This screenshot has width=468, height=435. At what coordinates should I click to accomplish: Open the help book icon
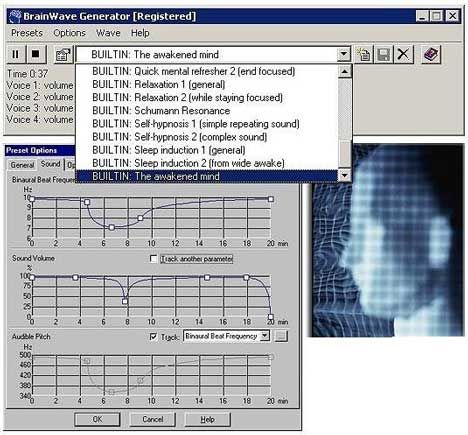click(x=431, y=54)
